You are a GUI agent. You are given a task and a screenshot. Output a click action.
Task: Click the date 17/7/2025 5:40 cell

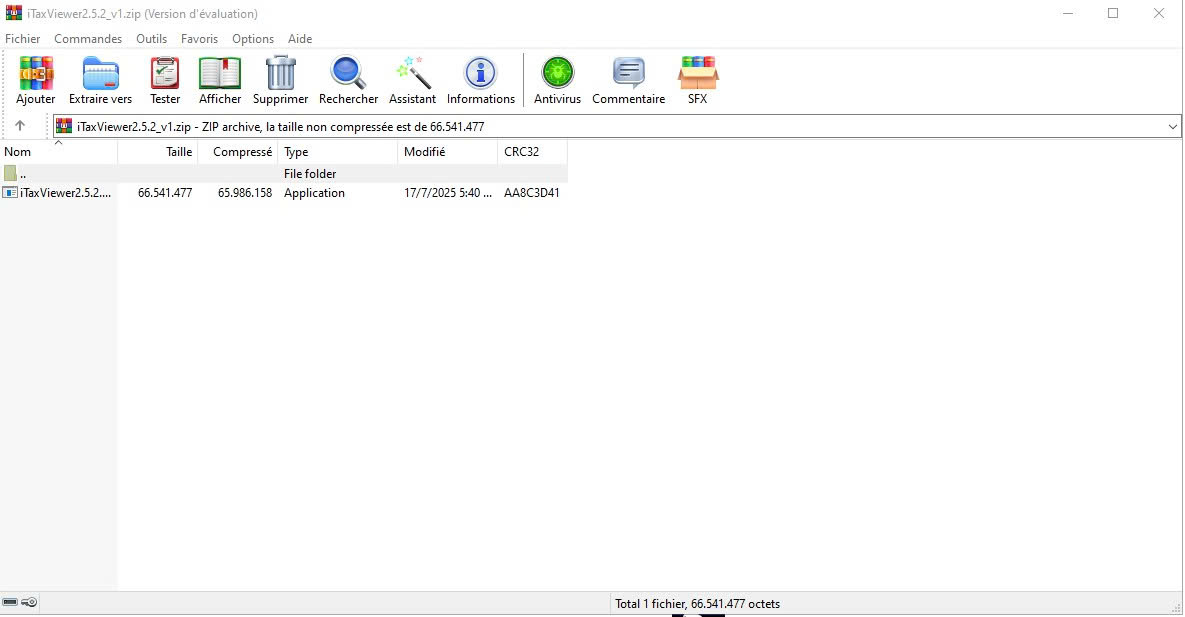pos(447,193)
